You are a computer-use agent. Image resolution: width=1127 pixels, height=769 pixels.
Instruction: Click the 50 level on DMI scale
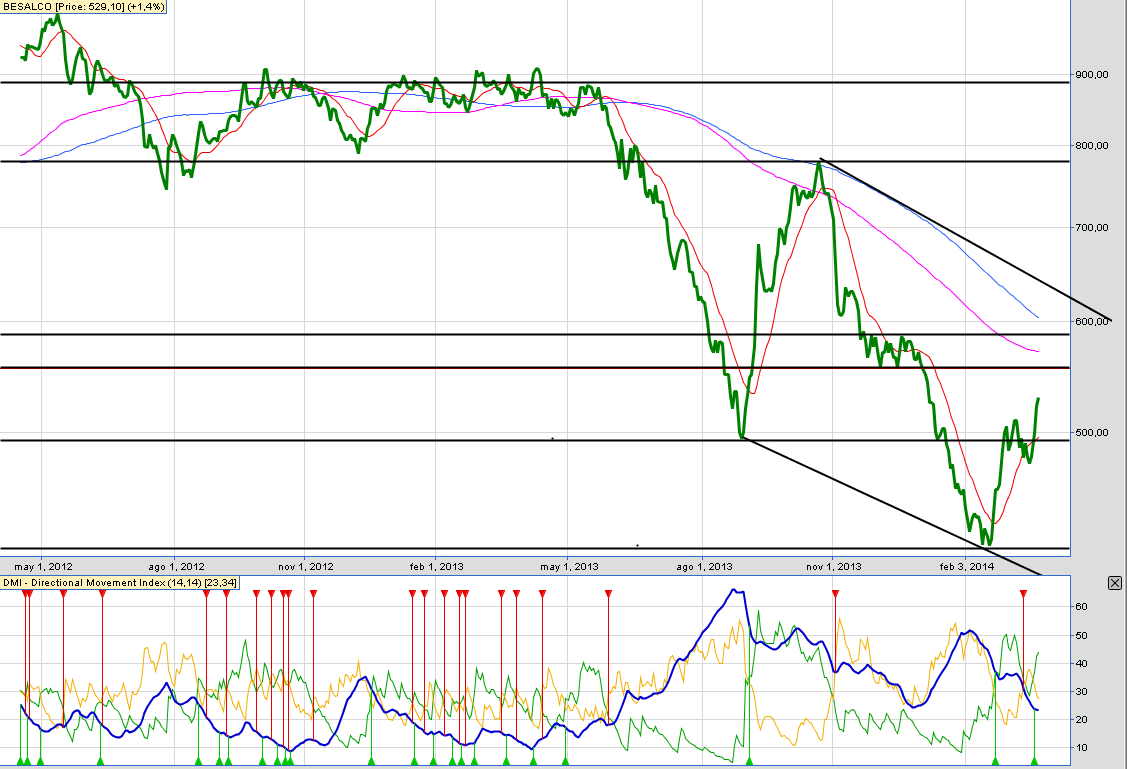point(1081,635)
